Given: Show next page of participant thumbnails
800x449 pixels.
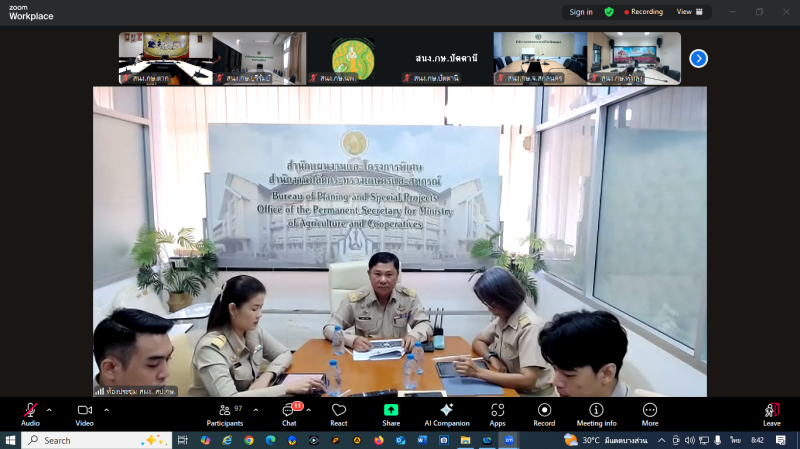Looking at the screenshot, I should (x=699, y=58).
